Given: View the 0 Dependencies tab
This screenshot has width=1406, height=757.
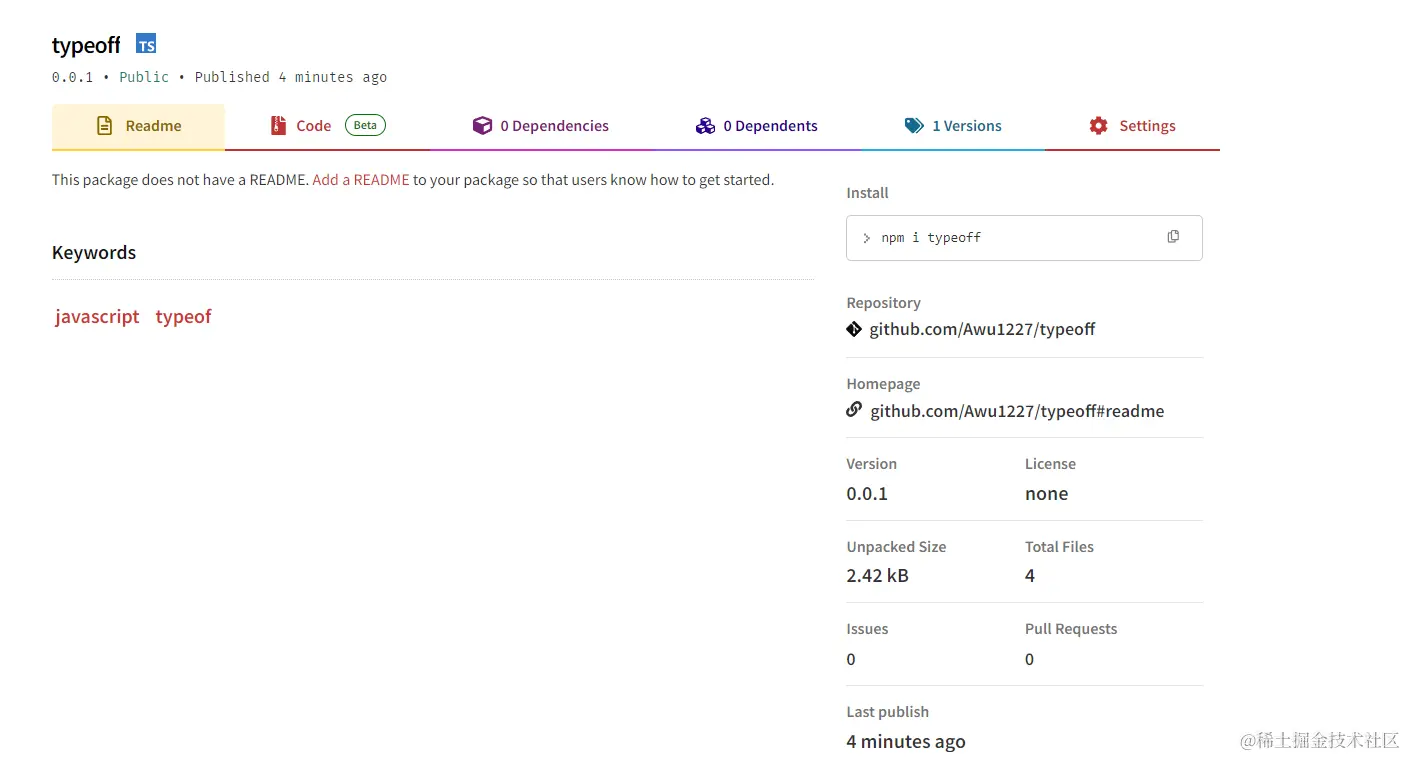Looking at the screenshot, I should (541, 127).
